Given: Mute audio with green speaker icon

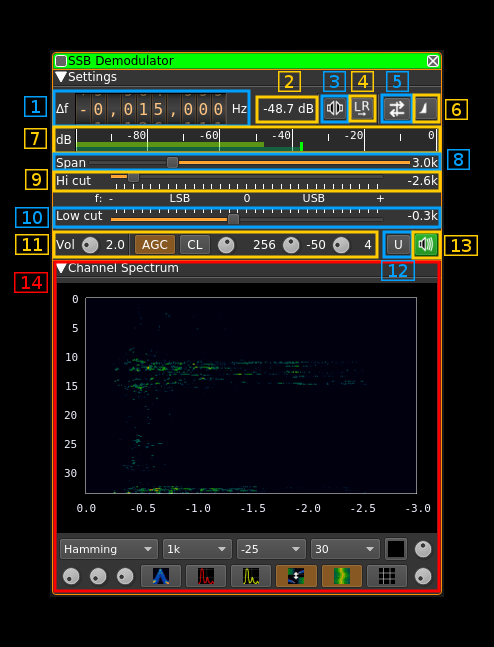Looking at the screenshot, I should pos(425,245).
